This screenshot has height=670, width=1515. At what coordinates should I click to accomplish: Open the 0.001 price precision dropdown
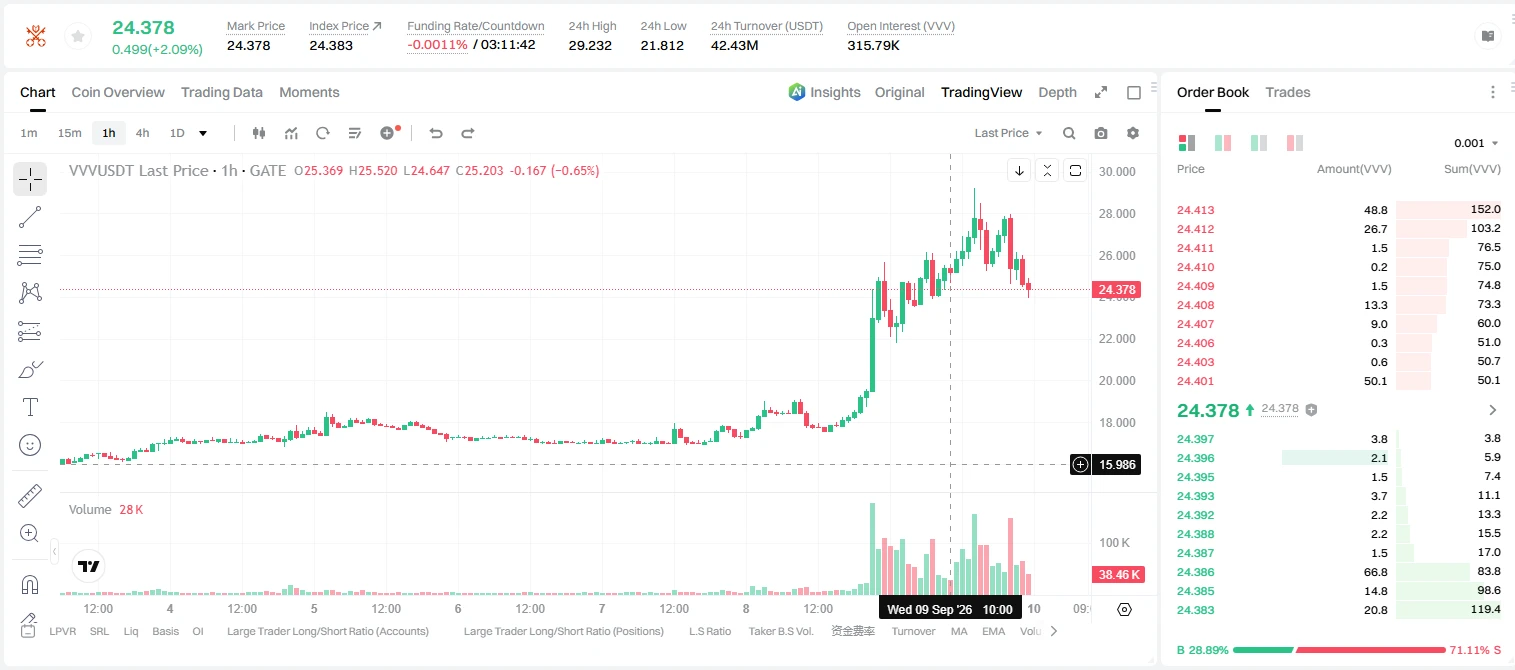[x=1476, y=143]
